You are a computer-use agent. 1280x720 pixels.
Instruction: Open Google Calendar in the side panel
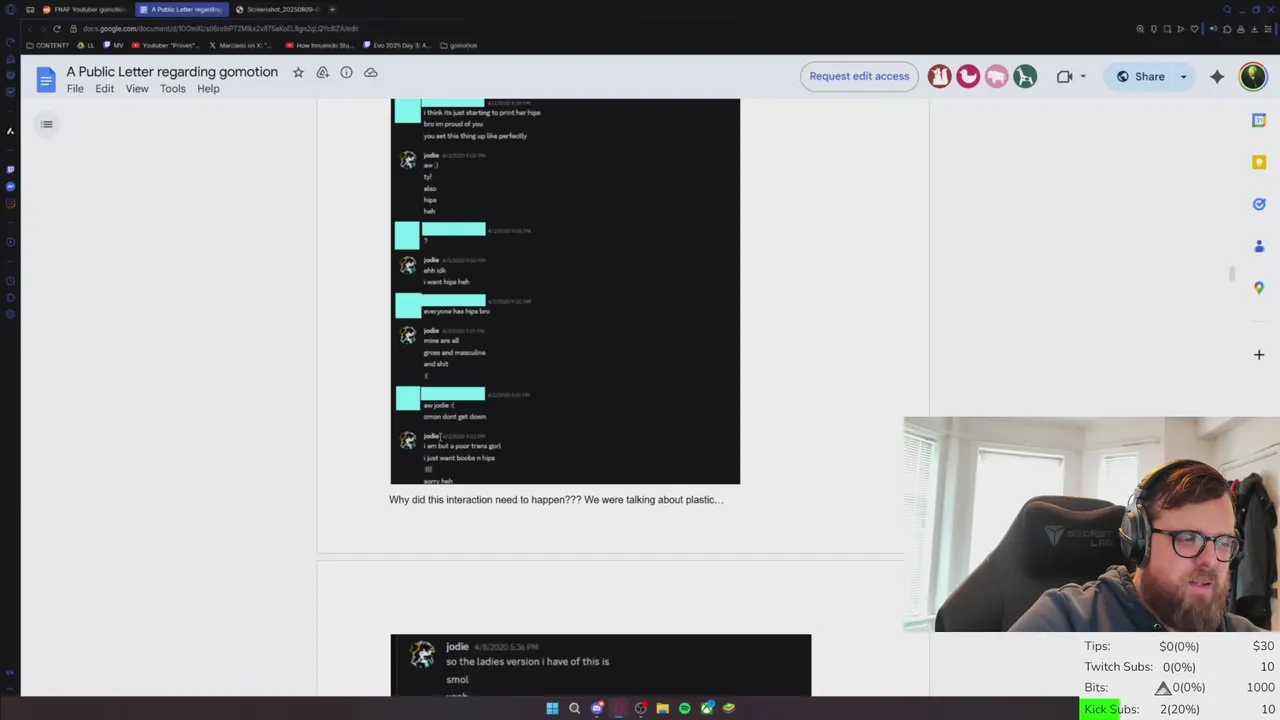point(1259,120)
